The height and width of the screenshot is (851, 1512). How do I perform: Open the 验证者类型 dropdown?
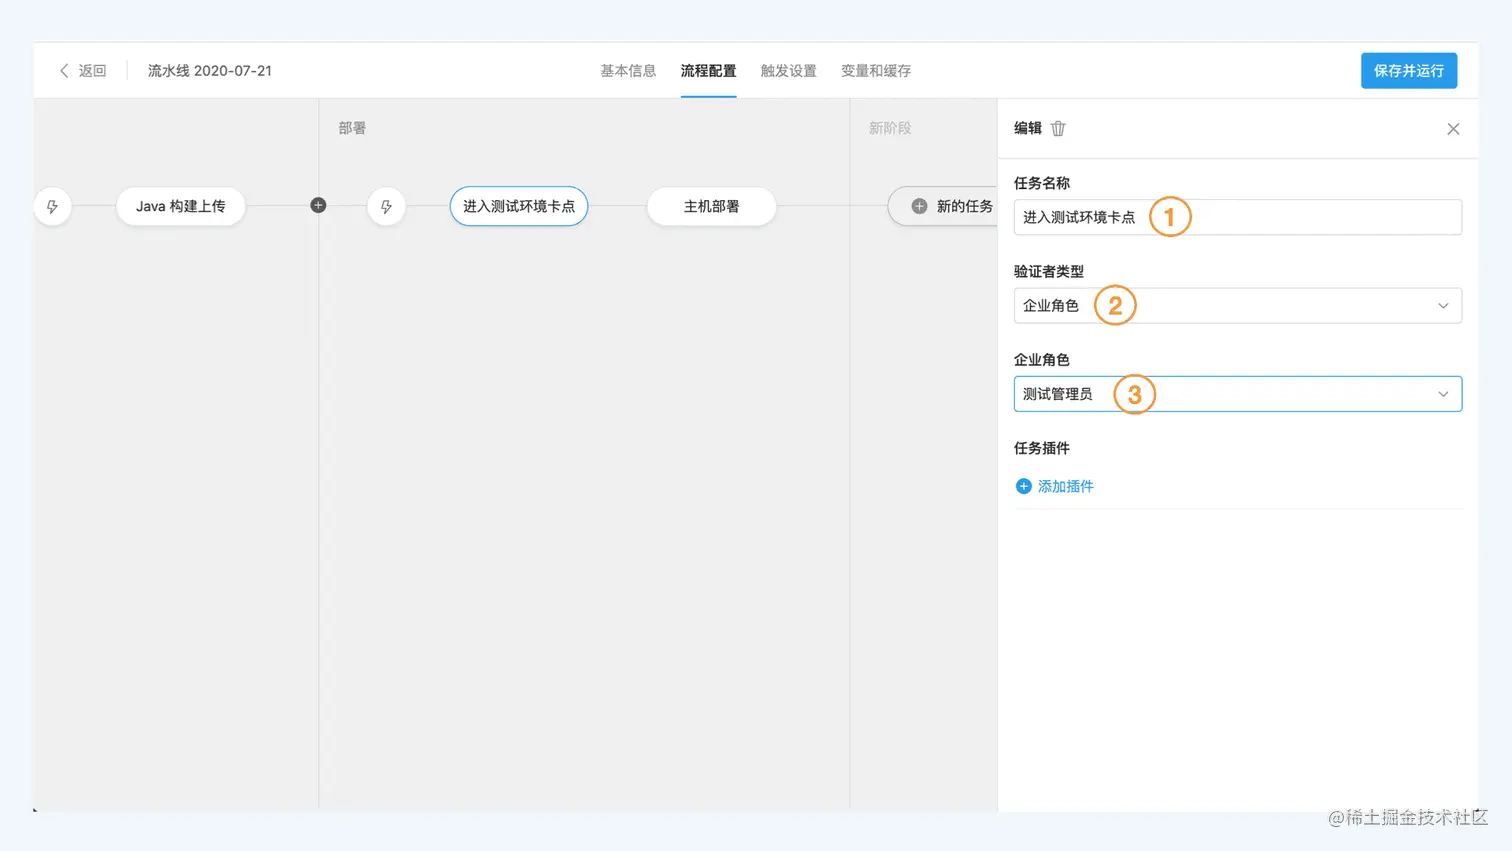pyautogui.click(x=1237, y=305)
